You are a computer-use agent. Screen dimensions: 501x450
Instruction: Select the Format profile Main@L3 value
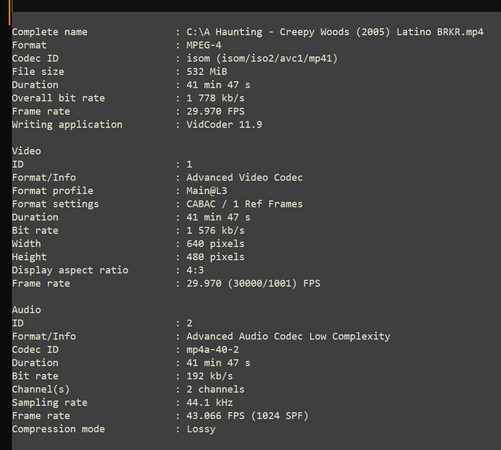207,191
